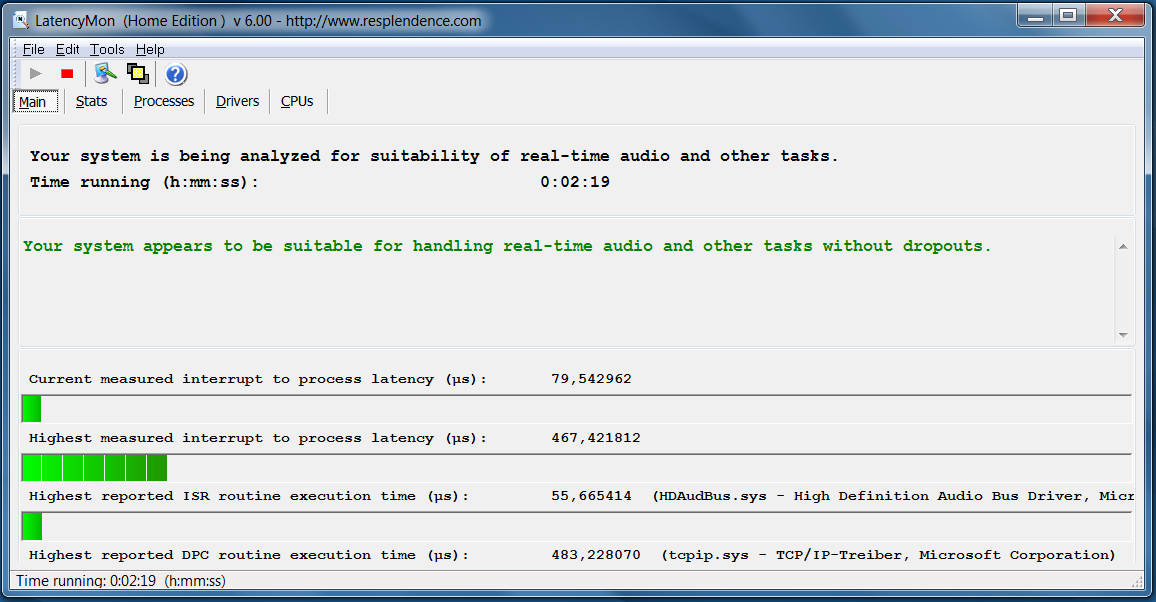
Task: Open the Help menu
Action: pyautogui.click(x=150, y=49)
